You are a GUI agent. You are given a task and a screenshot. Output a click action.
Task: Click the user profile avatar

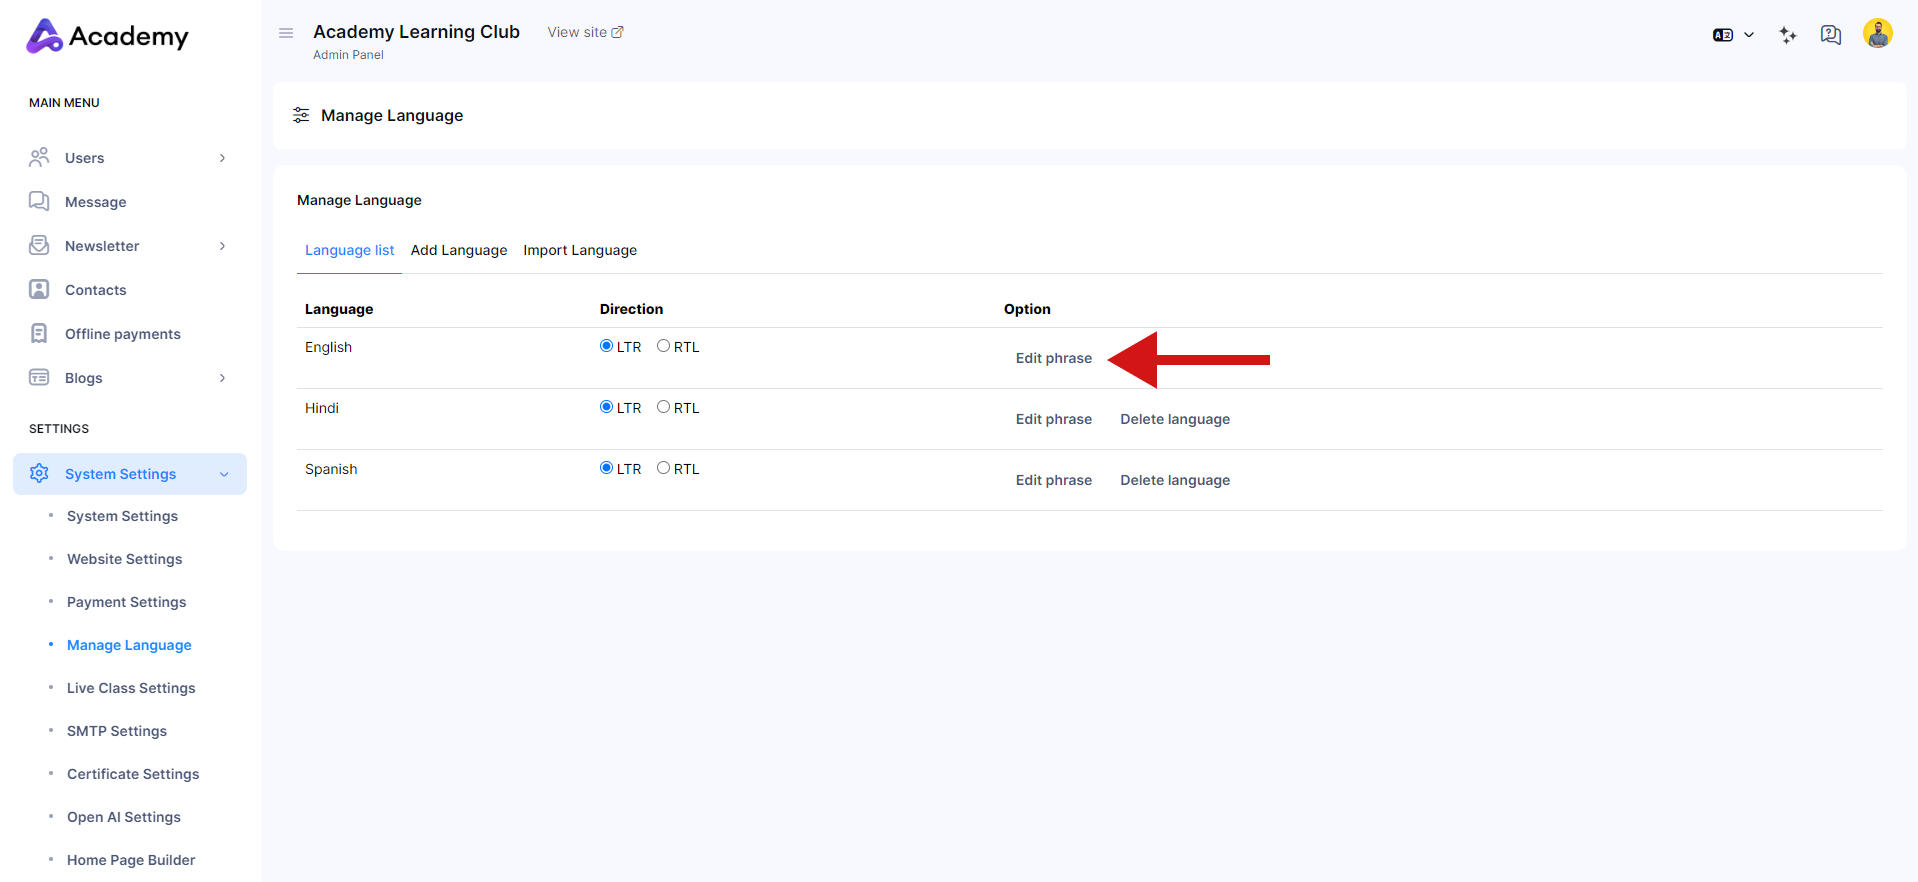coord(1877,33)
